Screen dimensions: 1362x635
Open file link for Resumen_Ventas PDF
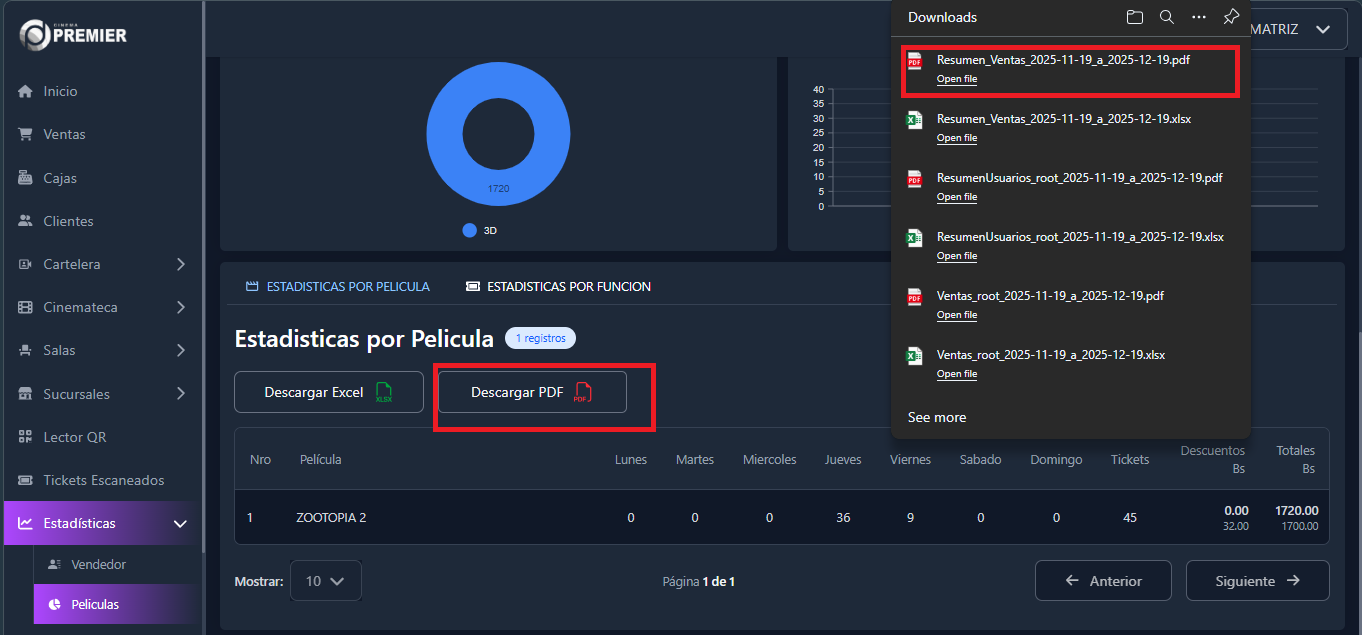tap(957, 79)
